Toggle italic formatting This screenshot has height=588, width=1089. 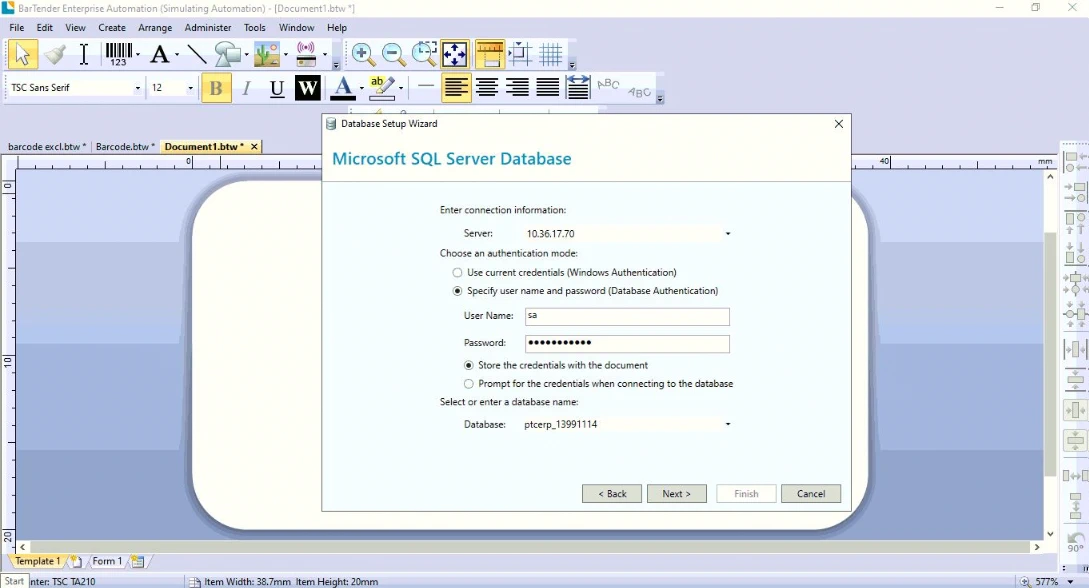tap(246, 88)
